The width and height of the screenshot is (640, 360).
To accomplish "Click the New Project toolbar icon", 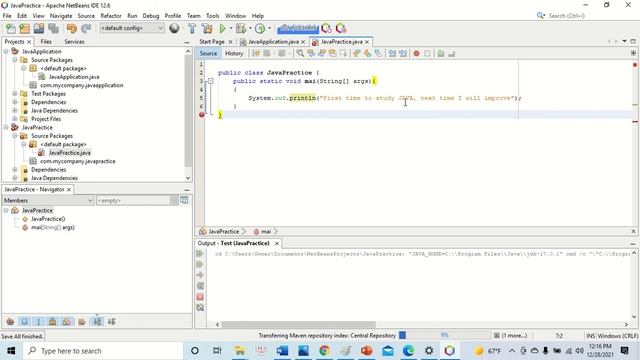I will (24, 28).
